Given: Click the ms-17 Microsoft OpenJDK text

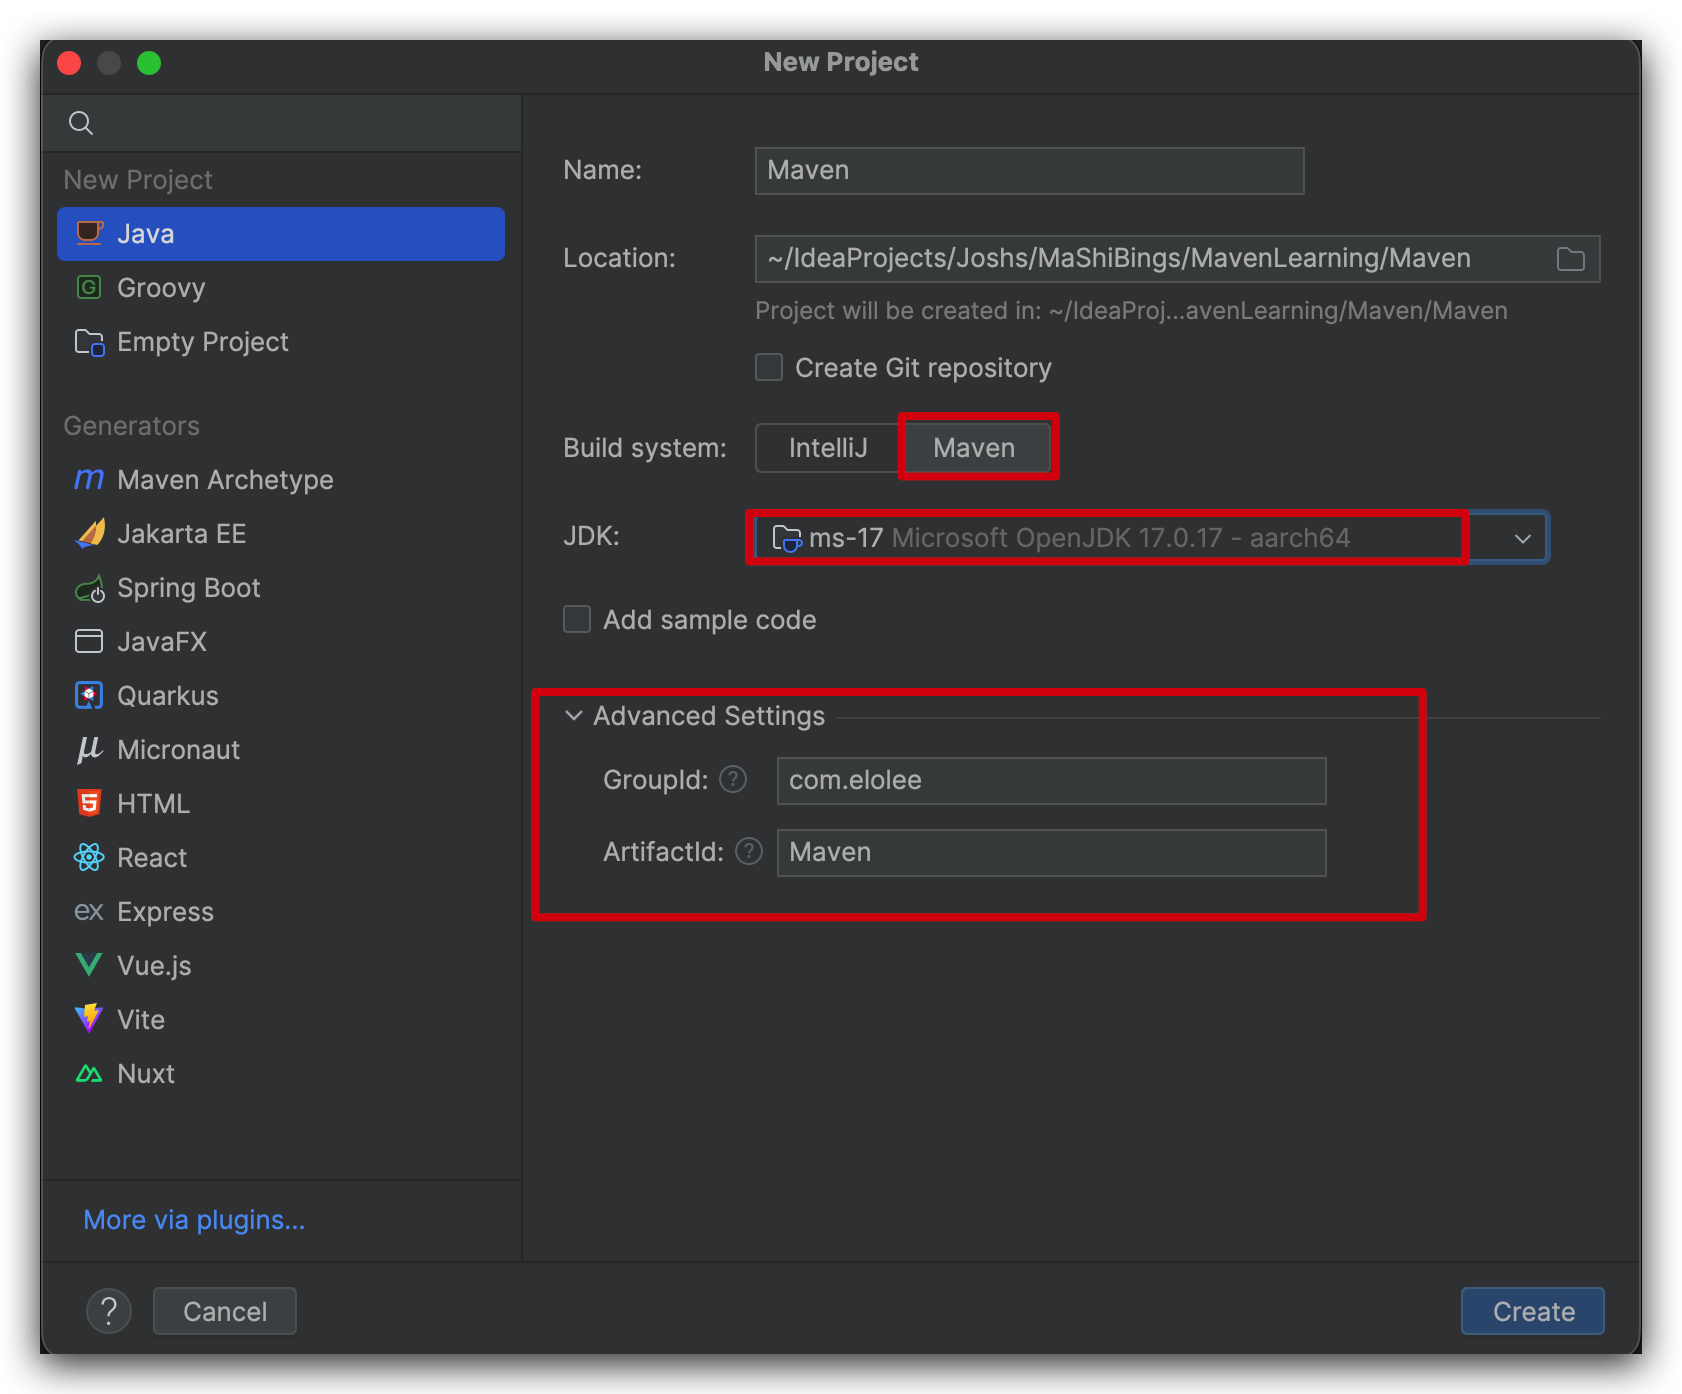Looking at the screenshot, I should [x=1080, y=538].
